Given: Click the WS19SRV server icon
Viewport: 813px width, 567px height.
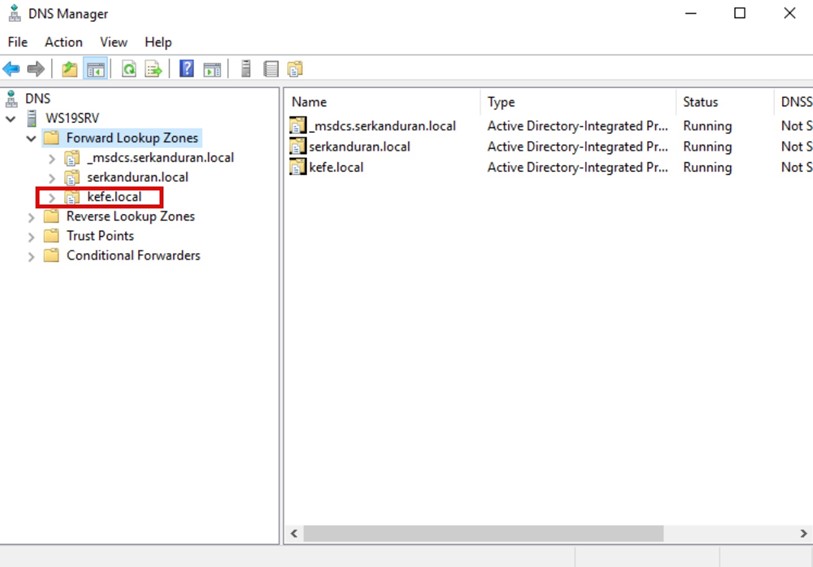Looking at the screenshot, I should click(32, 118).
